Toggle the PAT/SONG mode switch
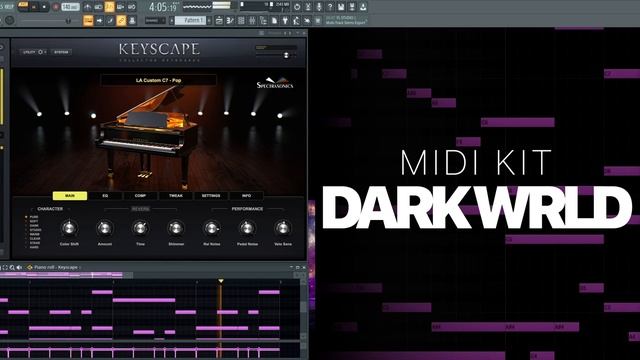 [x=23, y=6]
